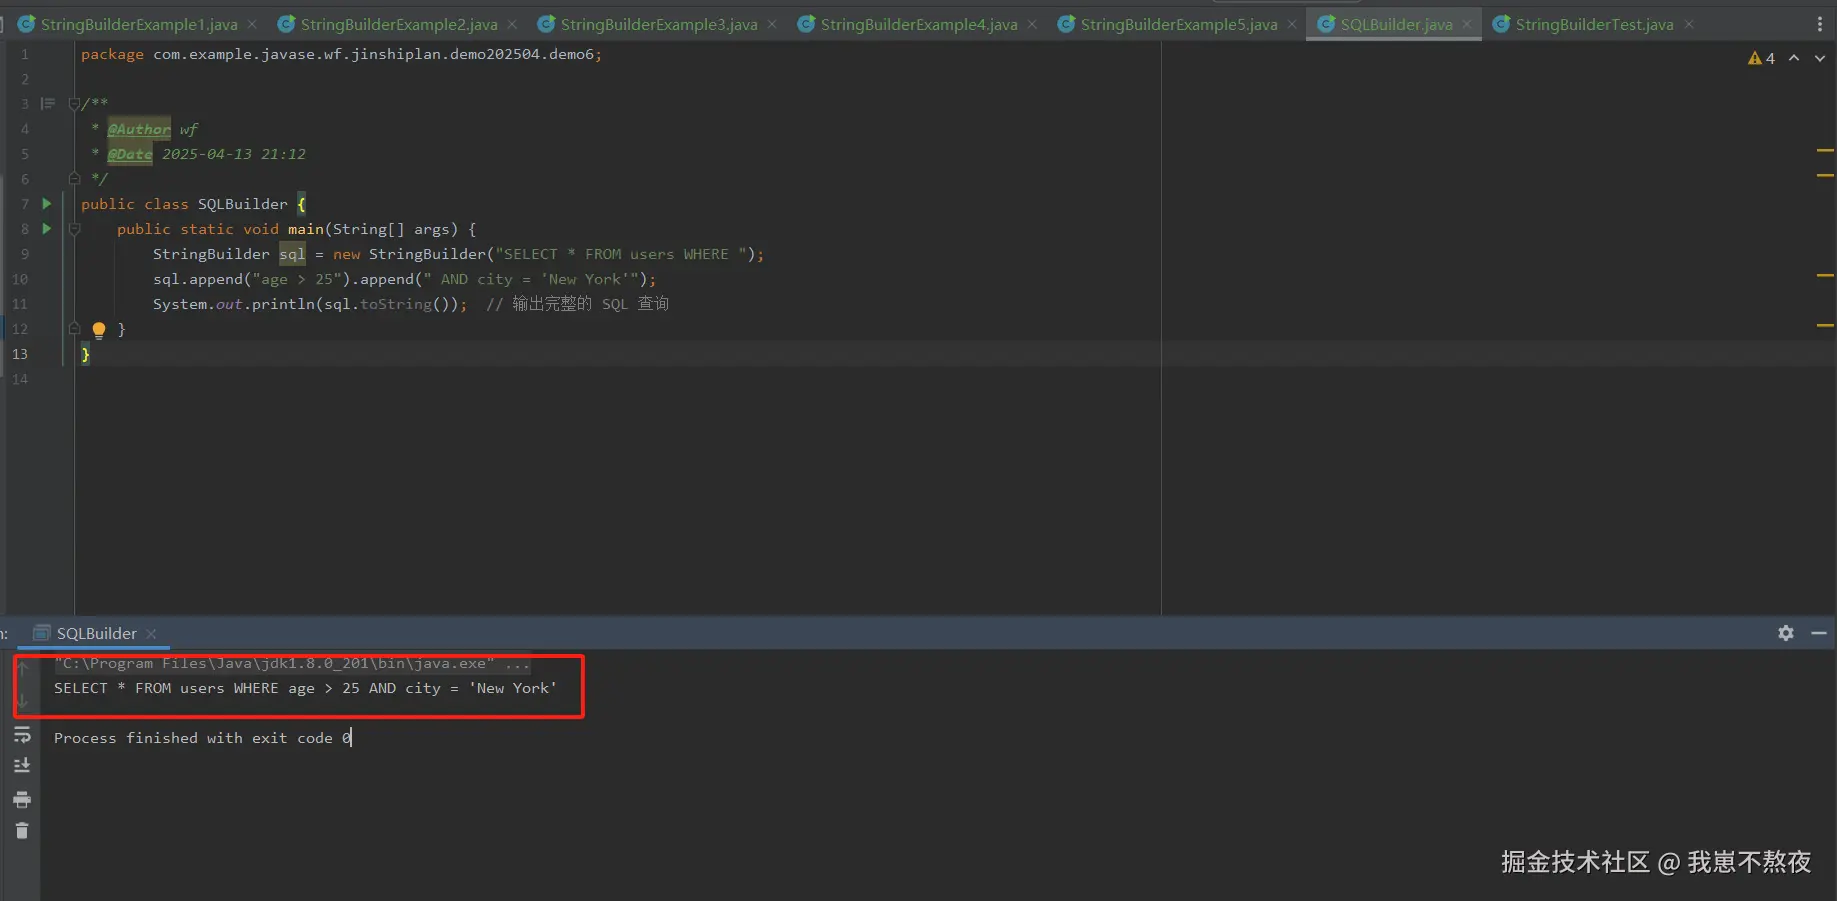This screenshot has width=1837, height=901.
Task: Click the up stack trace arrow in console
Action: point(22,667)
